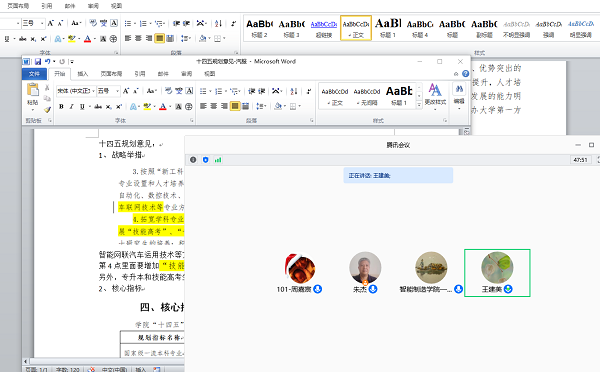Click Bullets list icon in front Word window
The width and height of the screenshot is (600, 372).
tap(204, 91)
